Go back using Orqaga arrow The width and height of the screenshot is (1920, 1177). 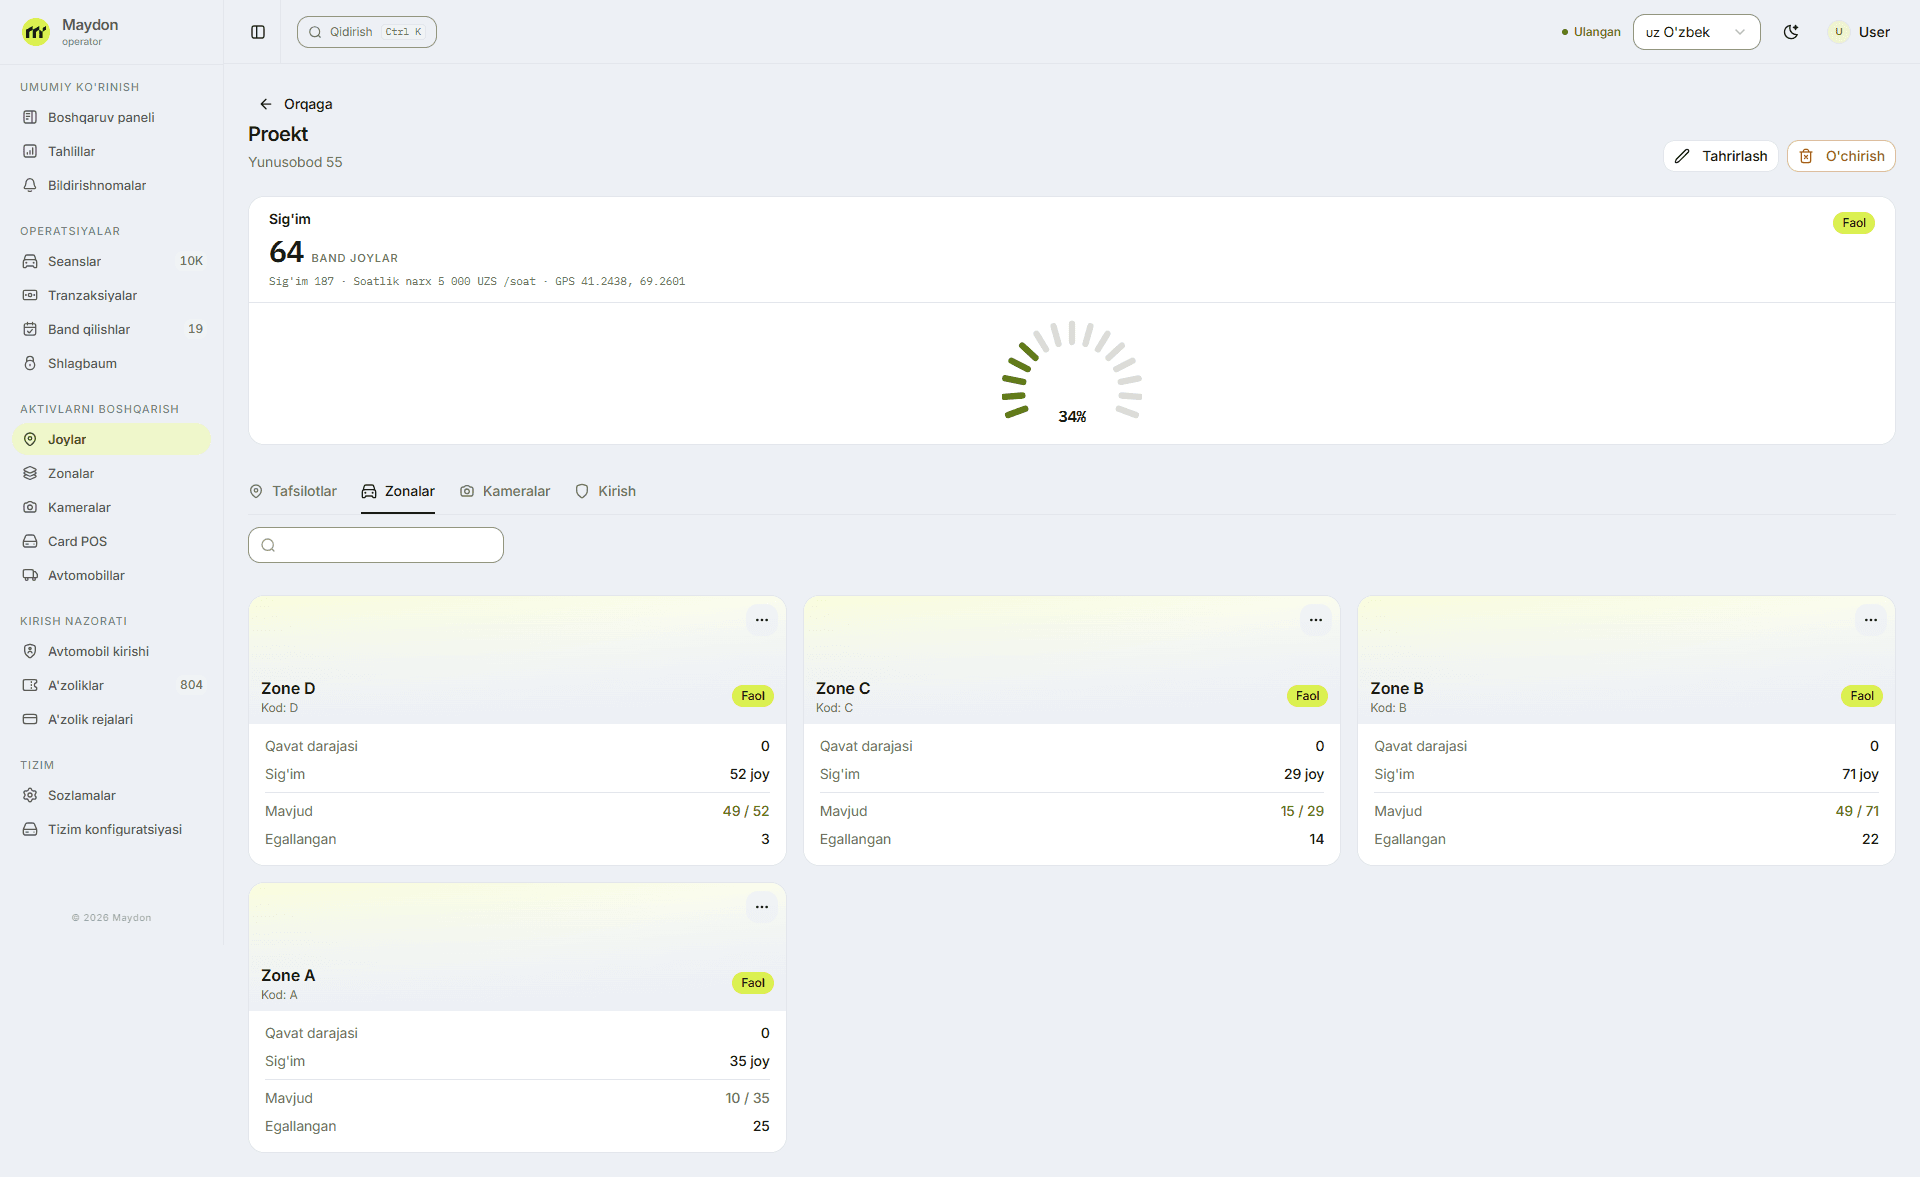296,104
